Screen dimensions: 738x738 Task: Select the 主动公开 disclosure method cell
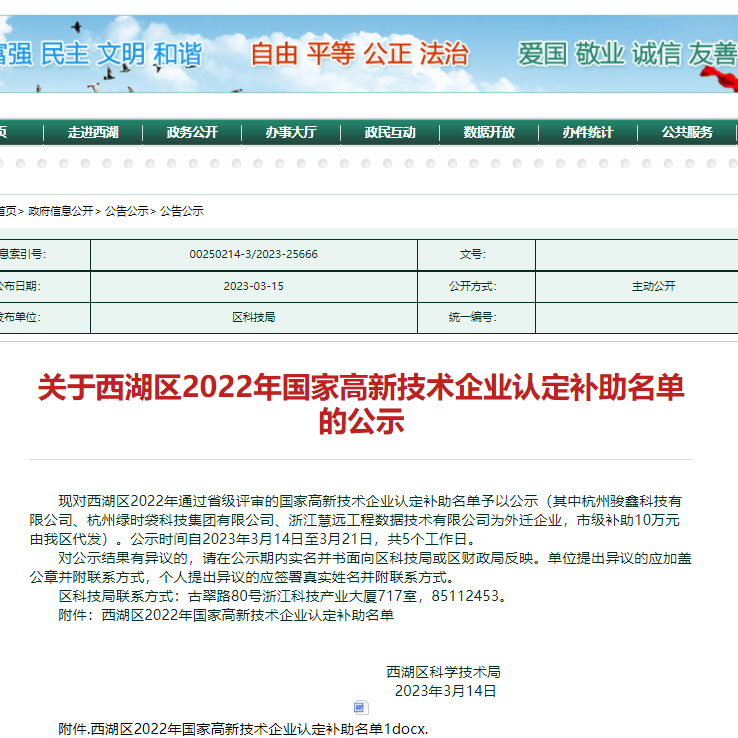coord(653,286)
